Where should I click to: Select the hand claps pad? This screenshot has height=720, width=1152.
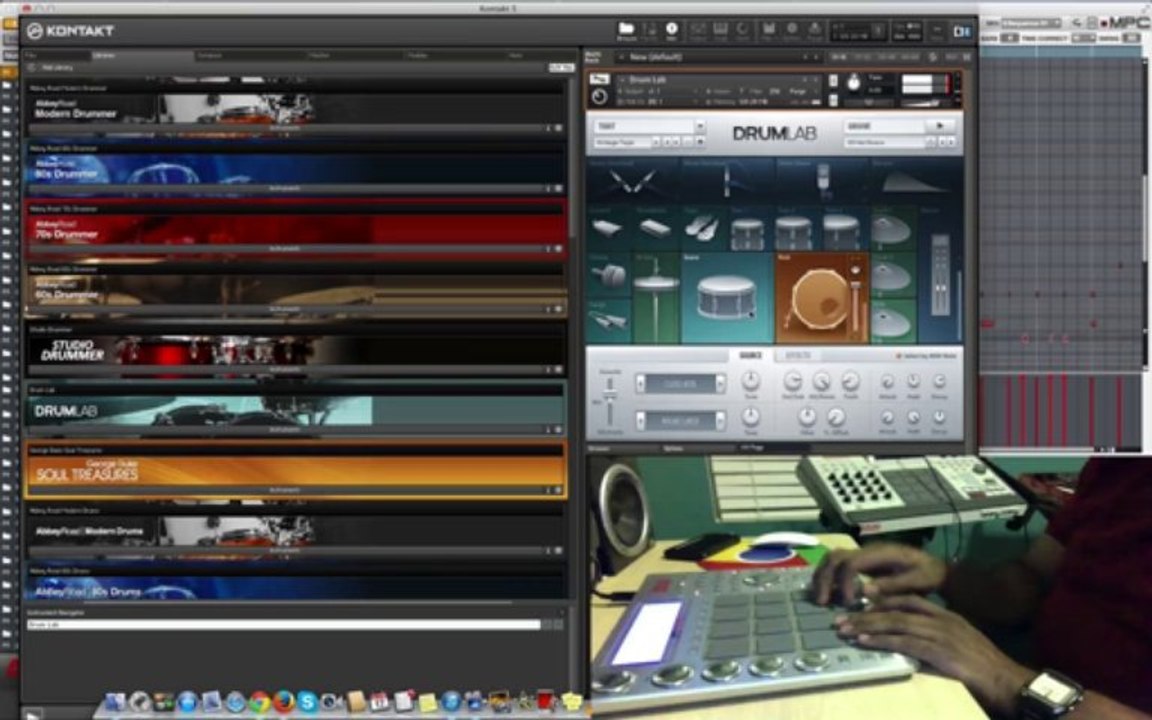pos(702,228)
